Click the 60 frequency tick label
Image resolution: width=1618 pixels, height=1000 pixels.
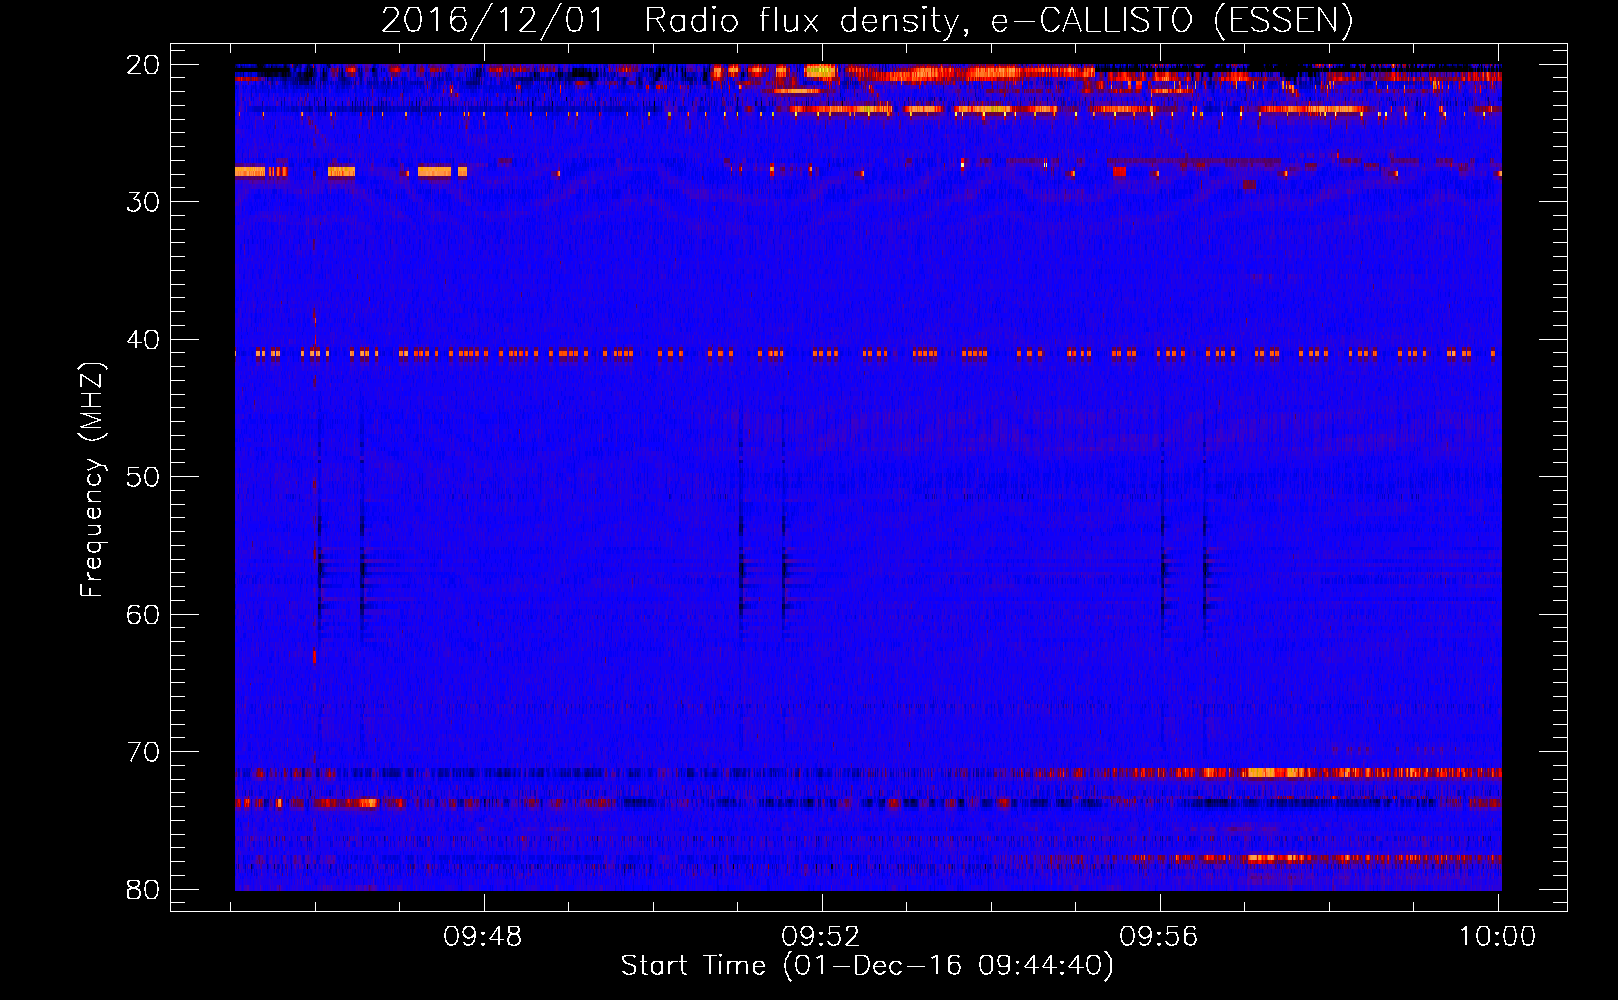[143, 614]
